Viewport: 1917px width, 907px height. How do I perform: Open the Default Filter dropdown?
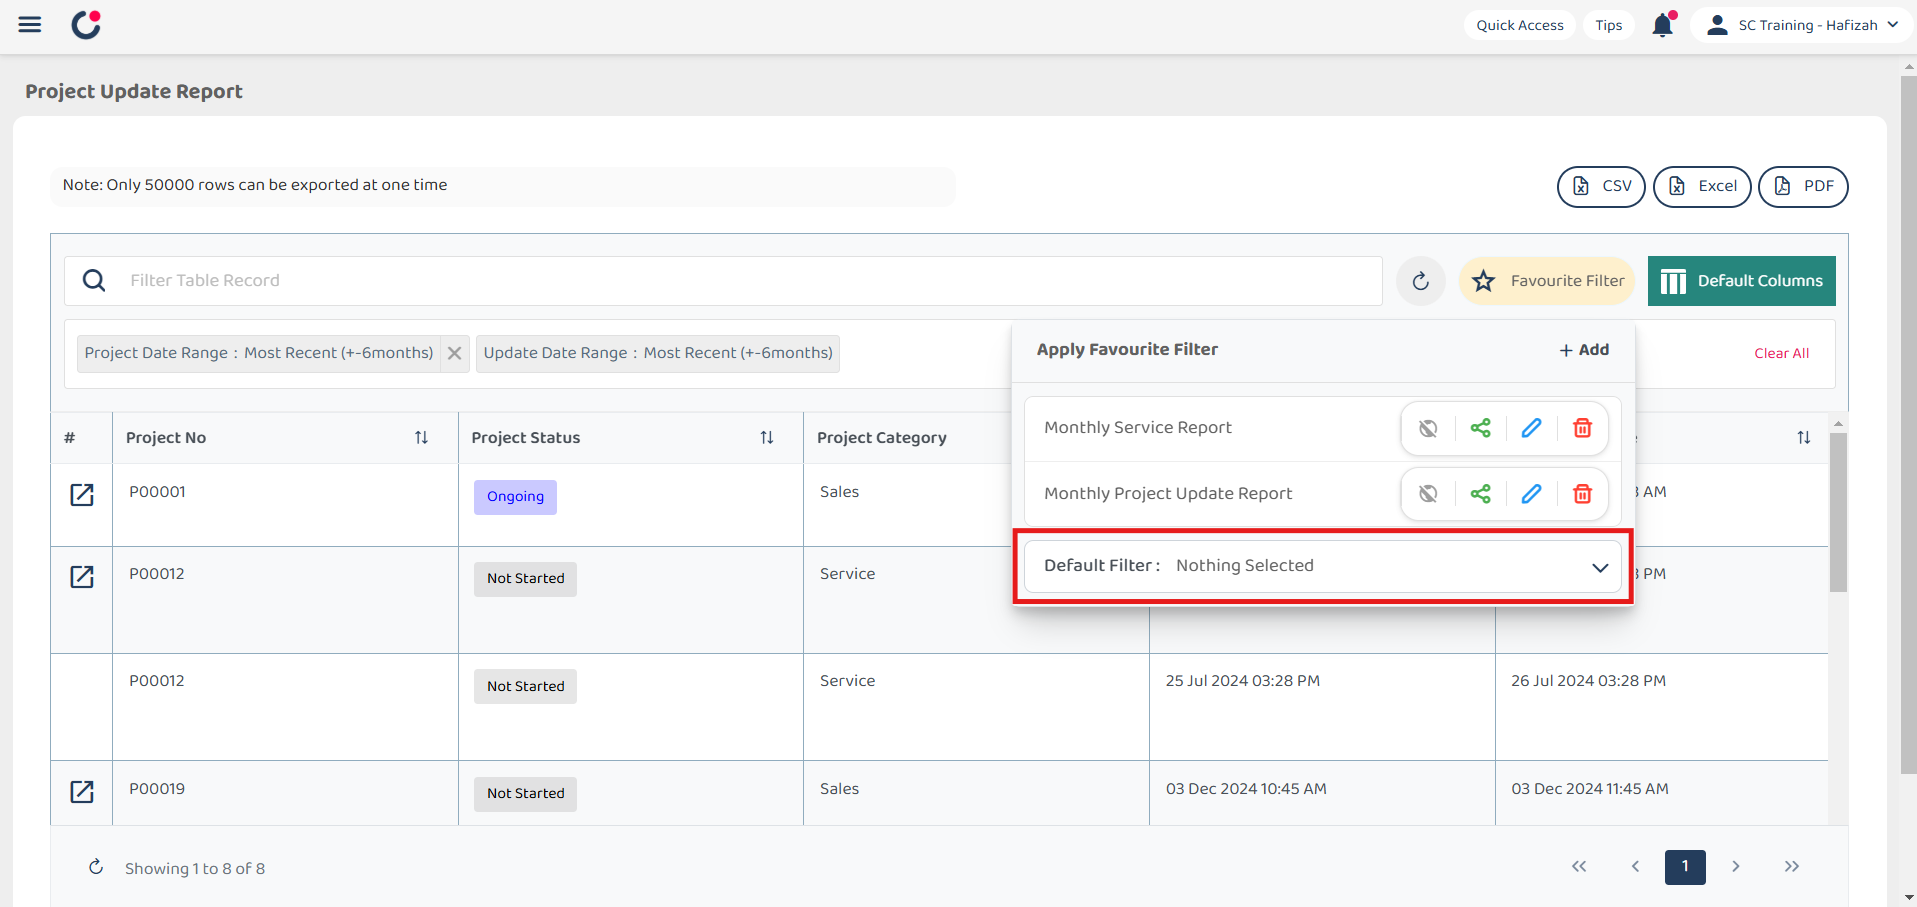[x=1323, y=566]
